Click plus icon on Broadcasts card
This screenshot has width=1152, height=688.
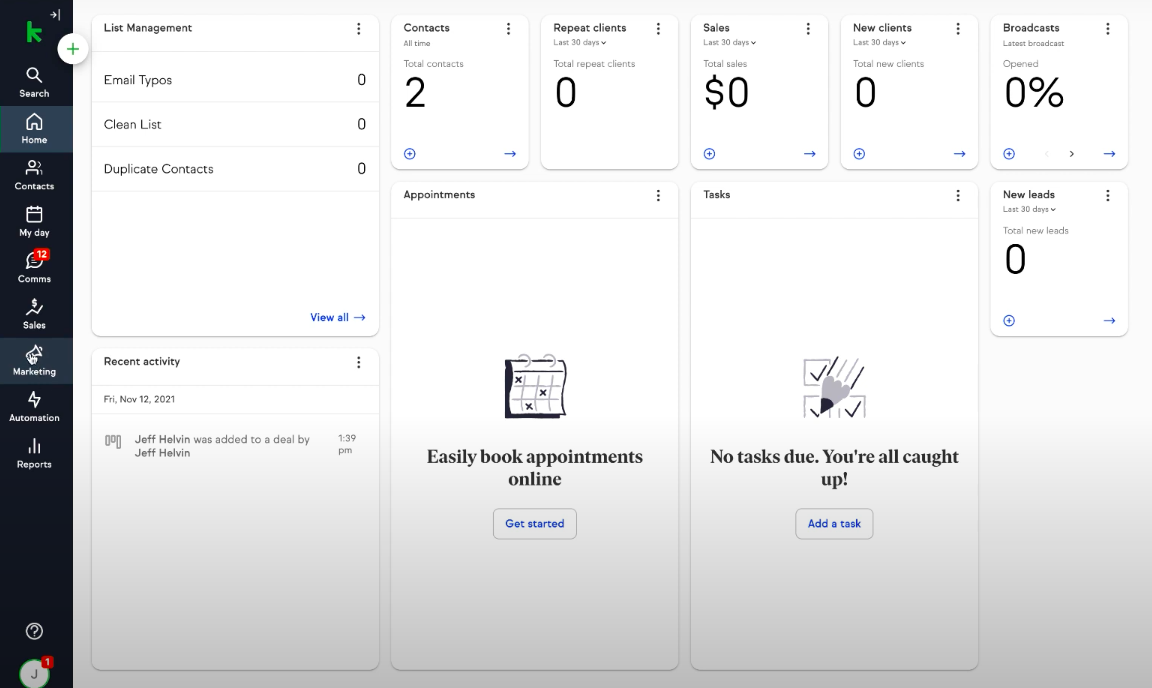(x=1009, y=154)
